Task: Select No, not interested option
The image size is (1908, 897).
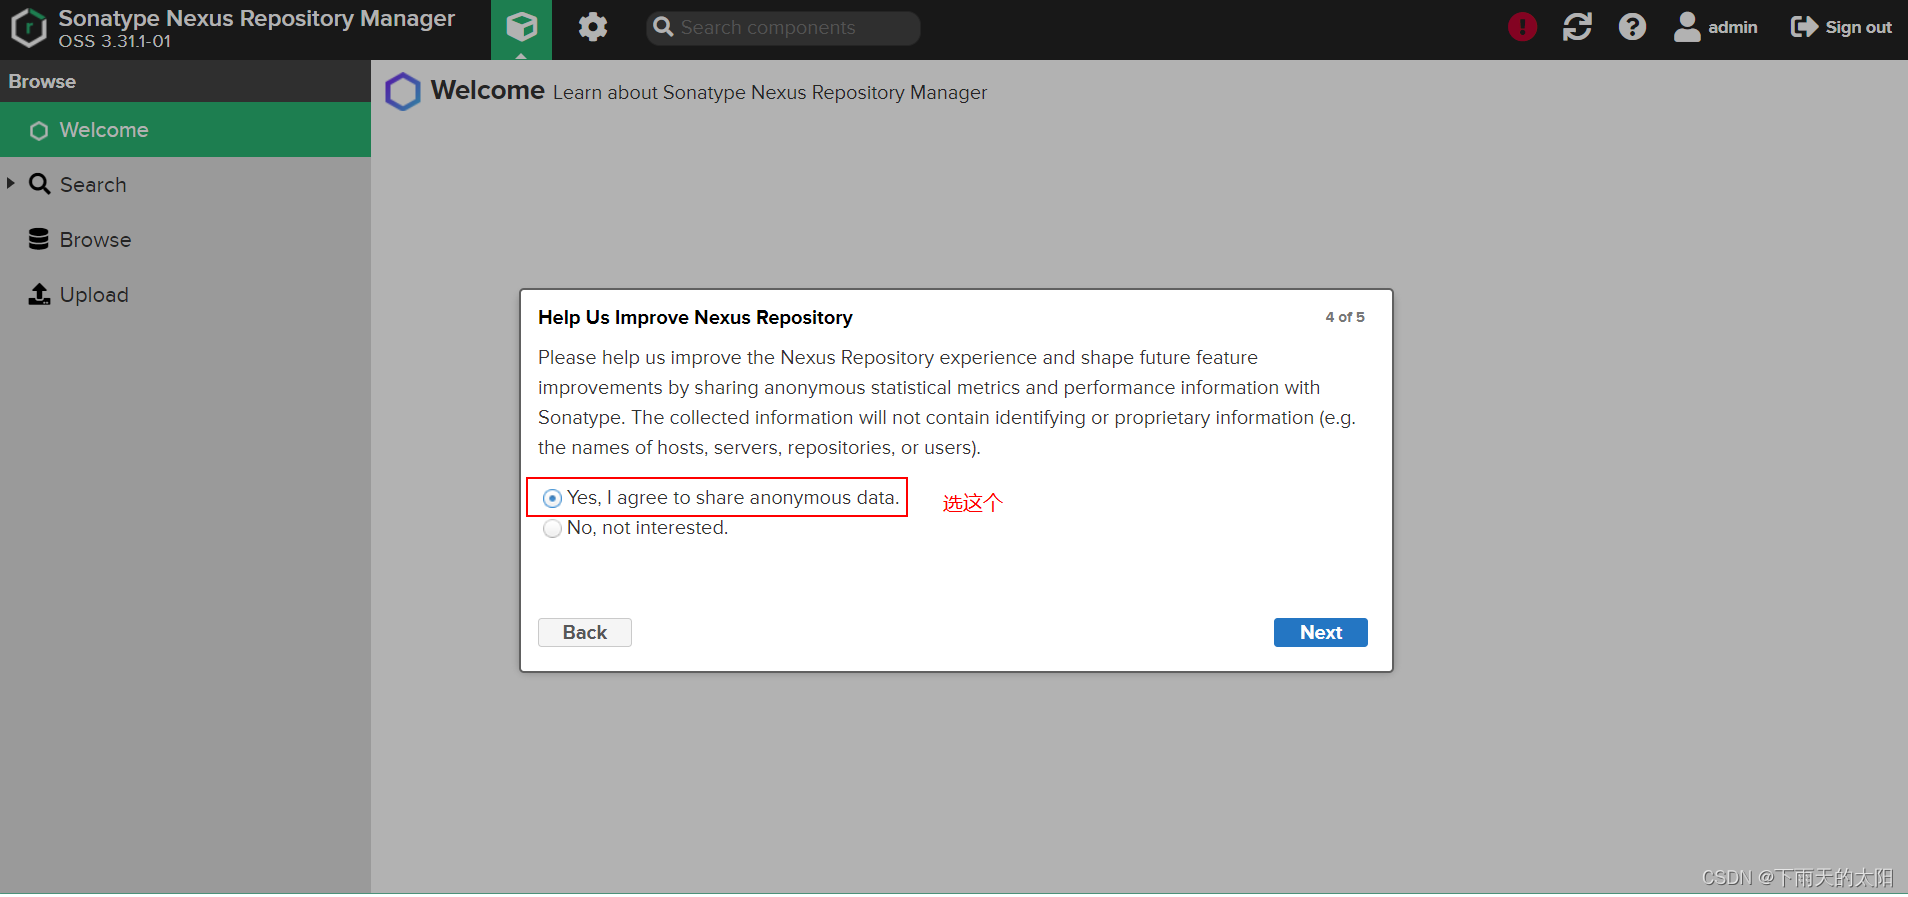Action: [552, 528]
